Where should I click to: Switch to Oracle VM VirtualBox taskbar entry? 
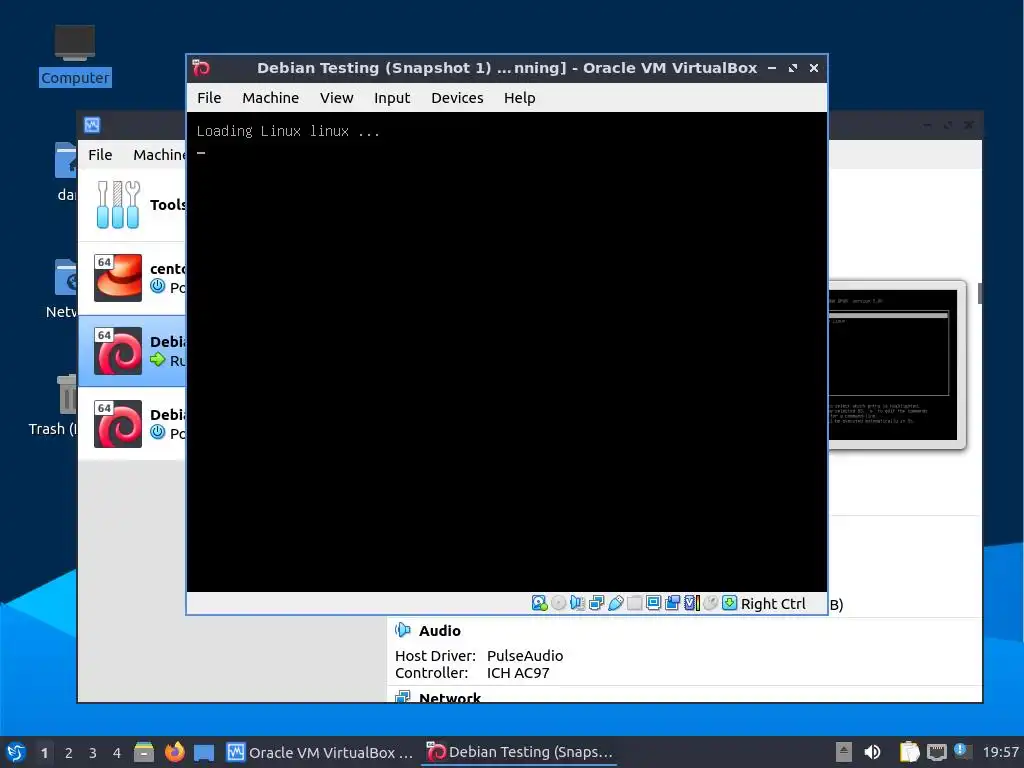pyautogui.click(x=320, y=752)
